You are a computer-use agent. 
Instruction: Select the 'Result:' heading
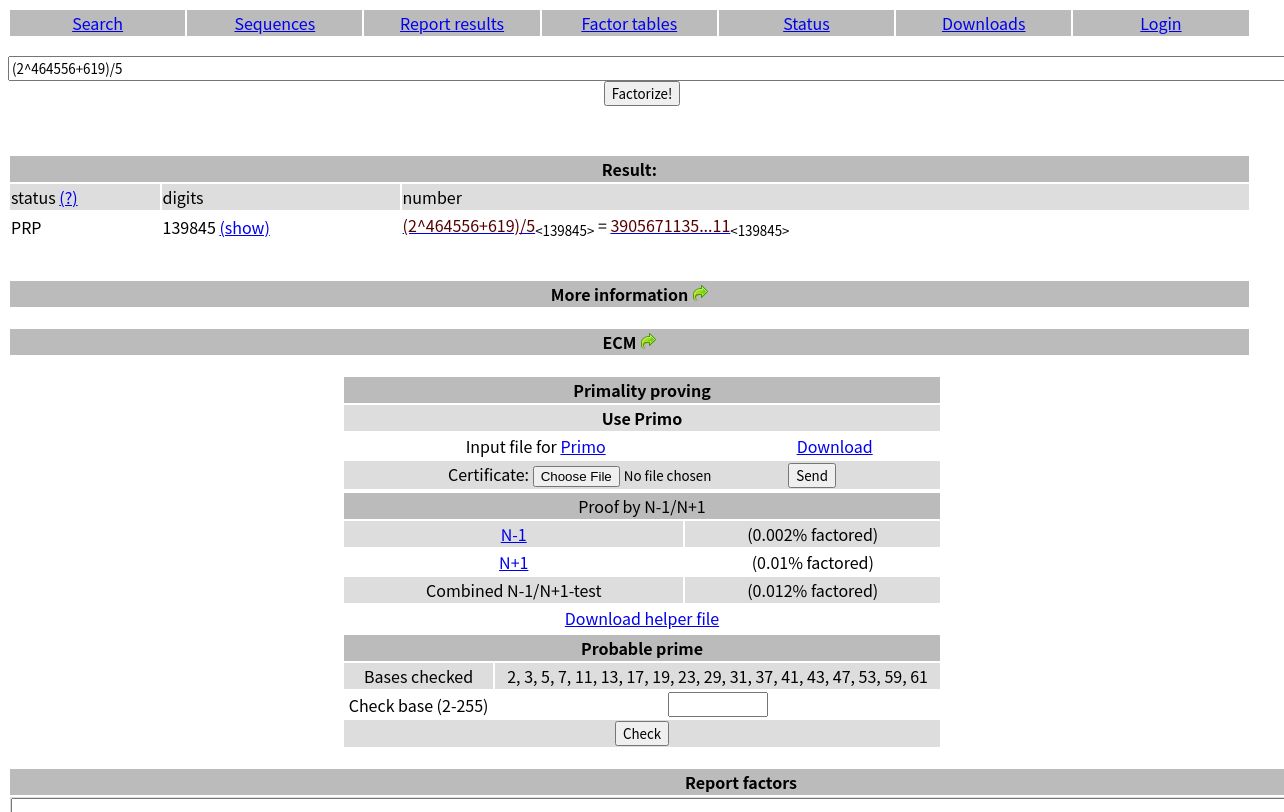pos(629,170)
